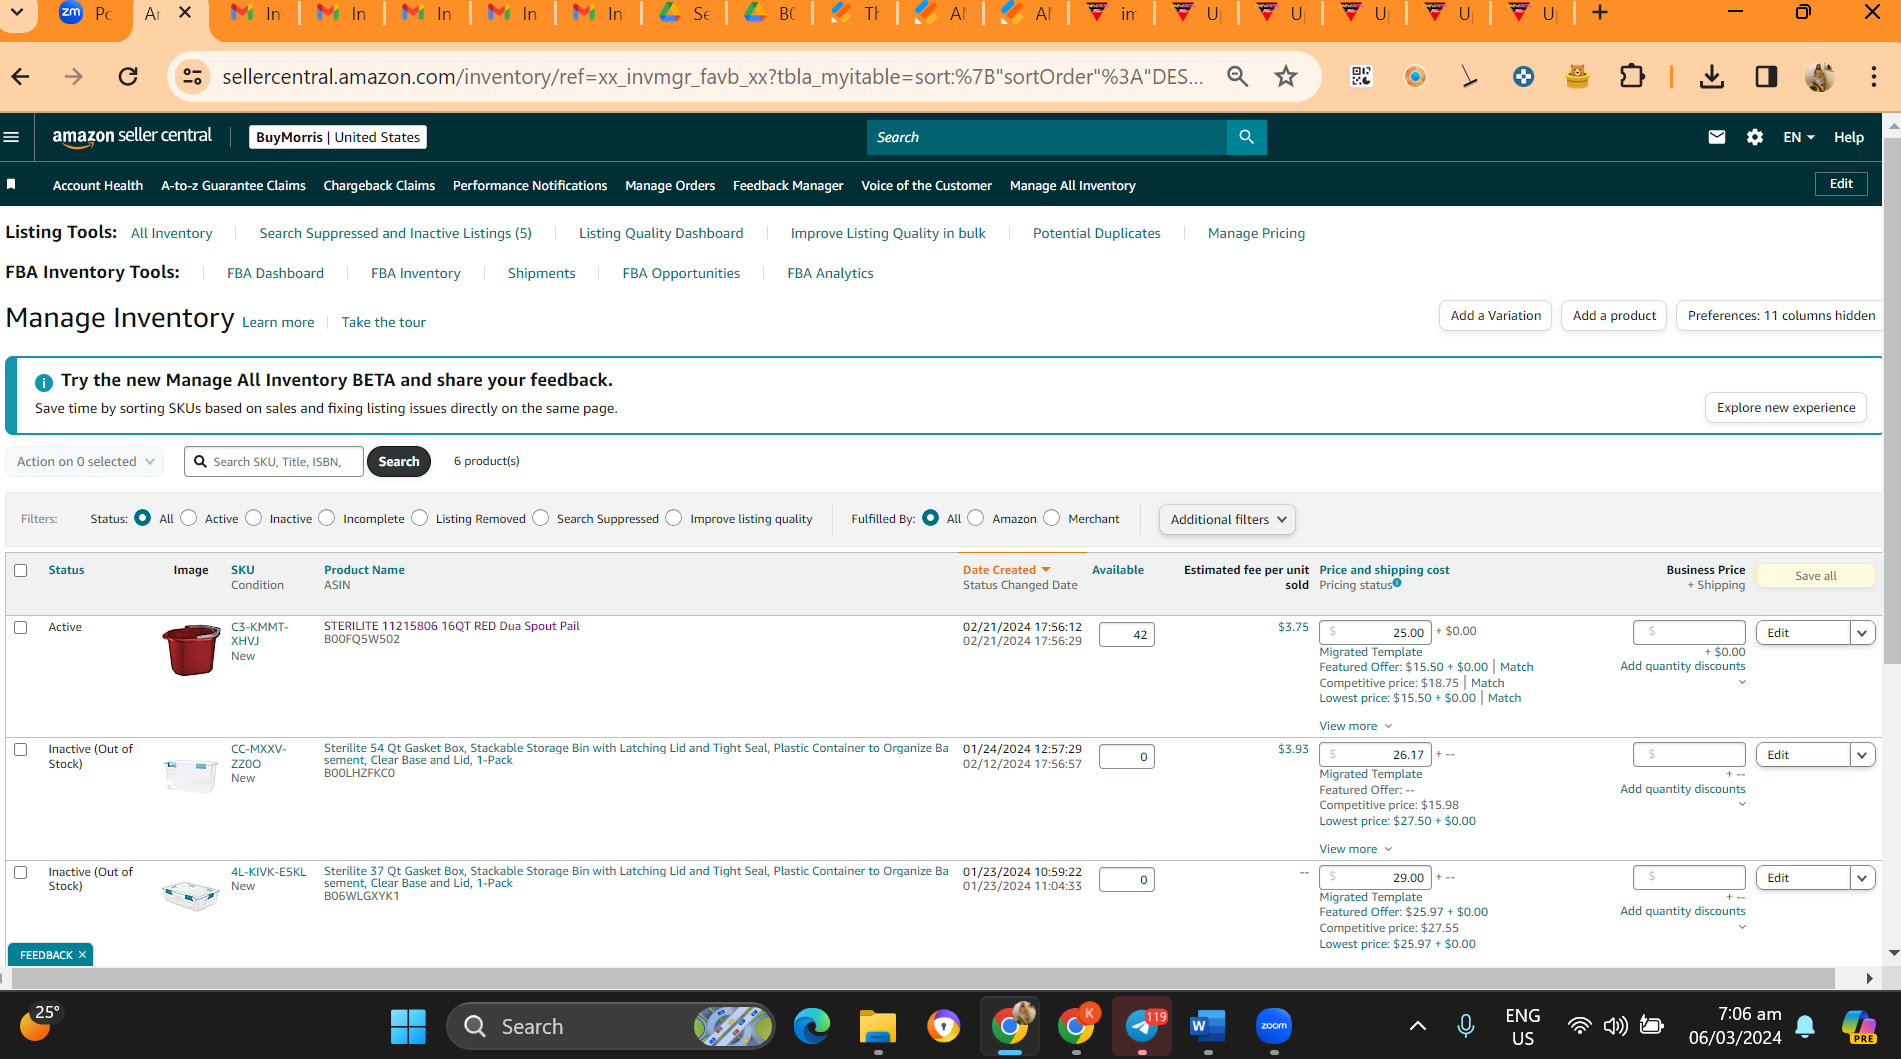Tick the select-all checkbox in table header
This screenshot has width=1901, height=1059.
21,570
